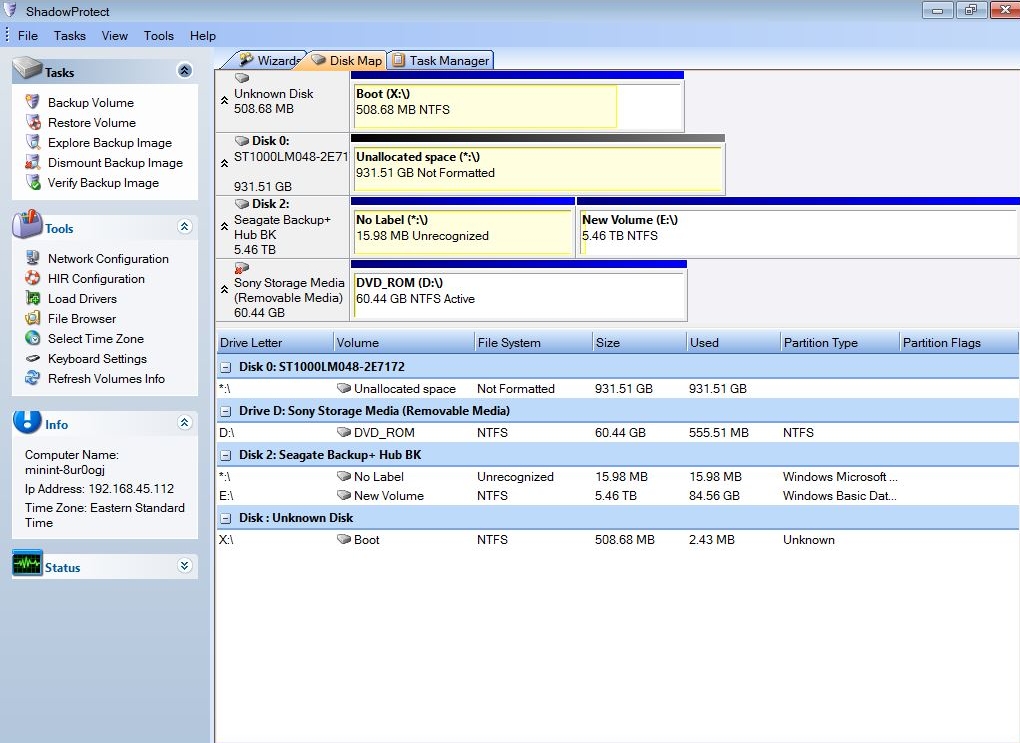Collapse the Tools panel
Viewport: 1020px width, 743px height.
click(x=184, y=227)
